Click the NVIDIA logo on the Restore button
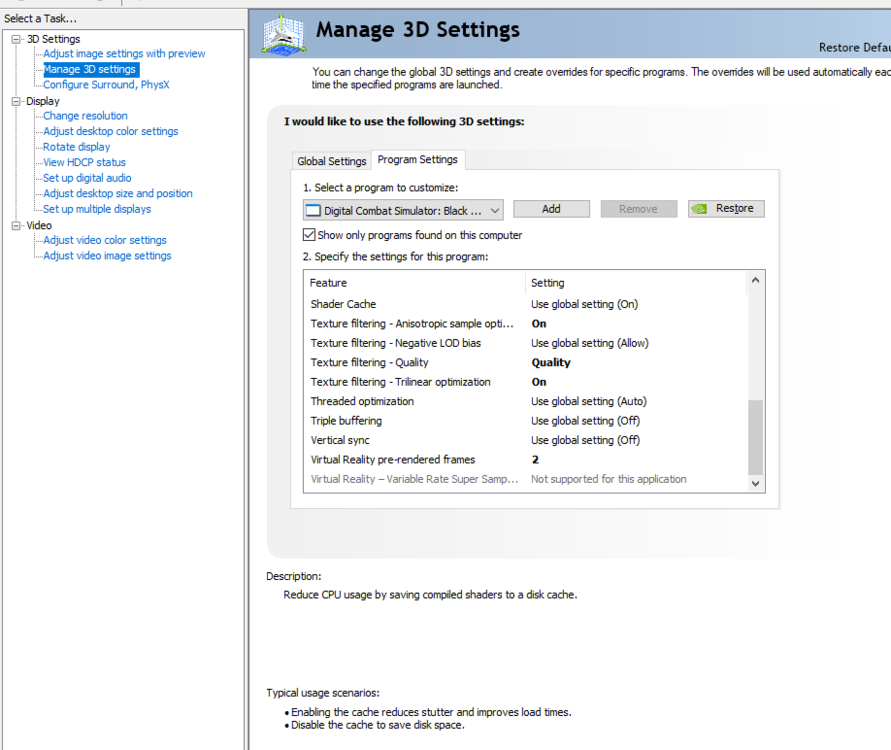Viewport: 891px width, 750px height. click(x=700, y=209)
